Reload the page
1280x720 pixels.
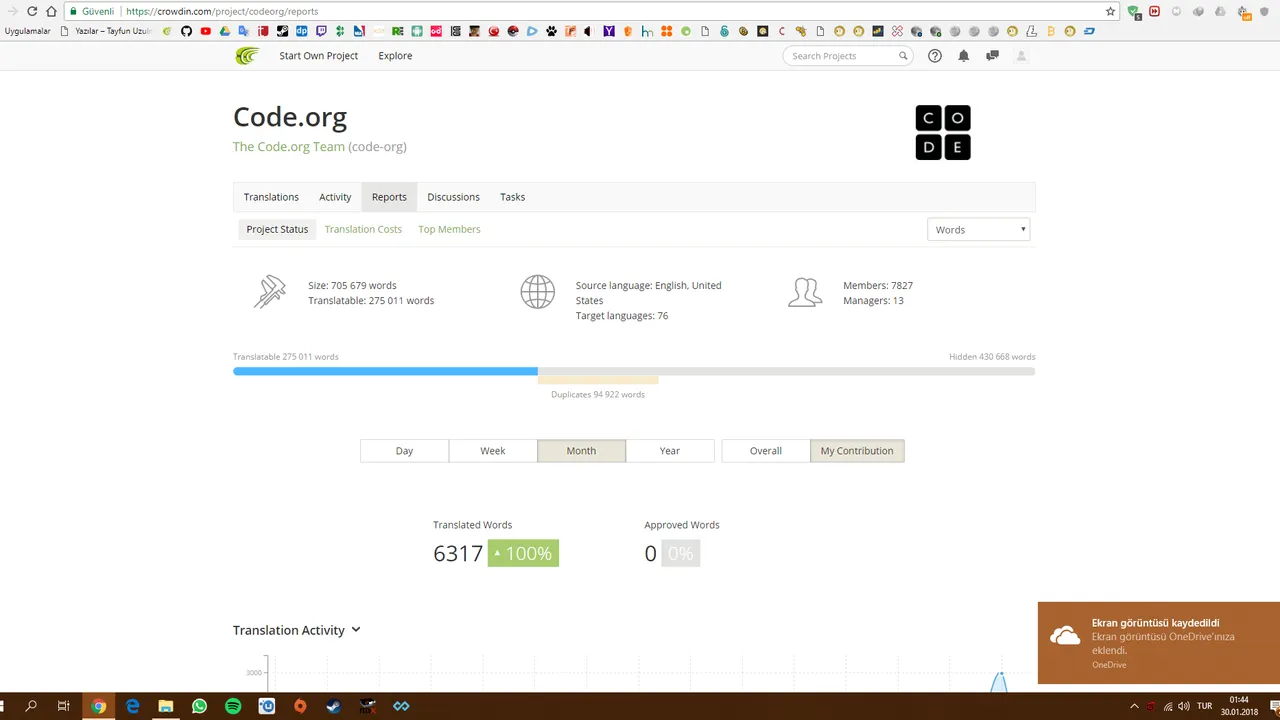(x=32, y=11)
